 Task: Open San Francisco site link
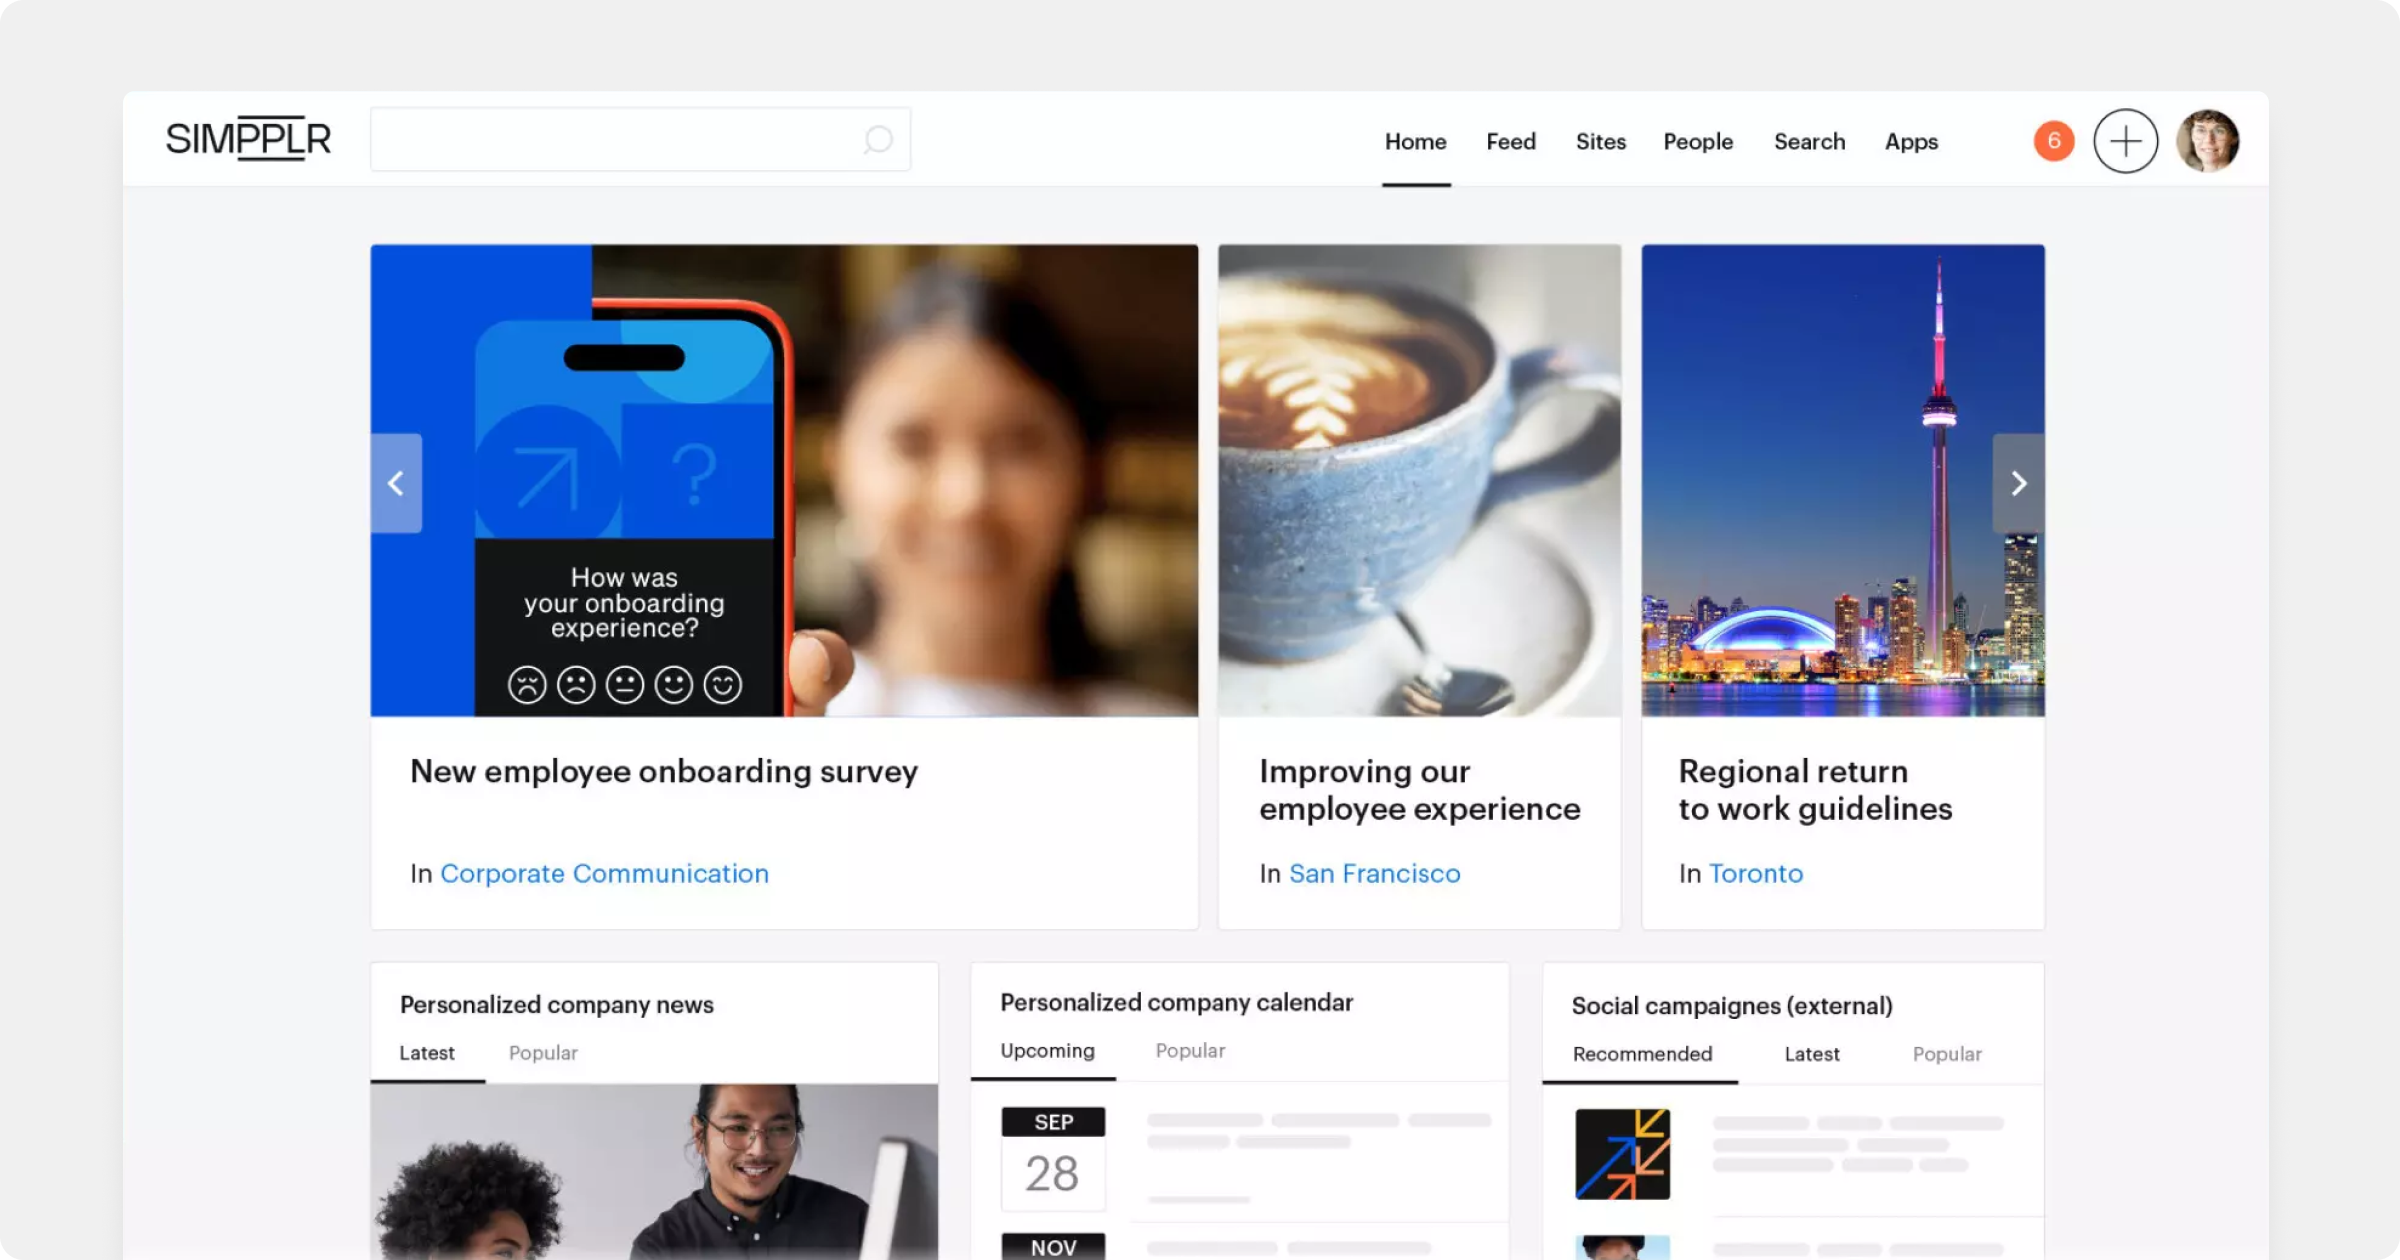coord(1374,873)
